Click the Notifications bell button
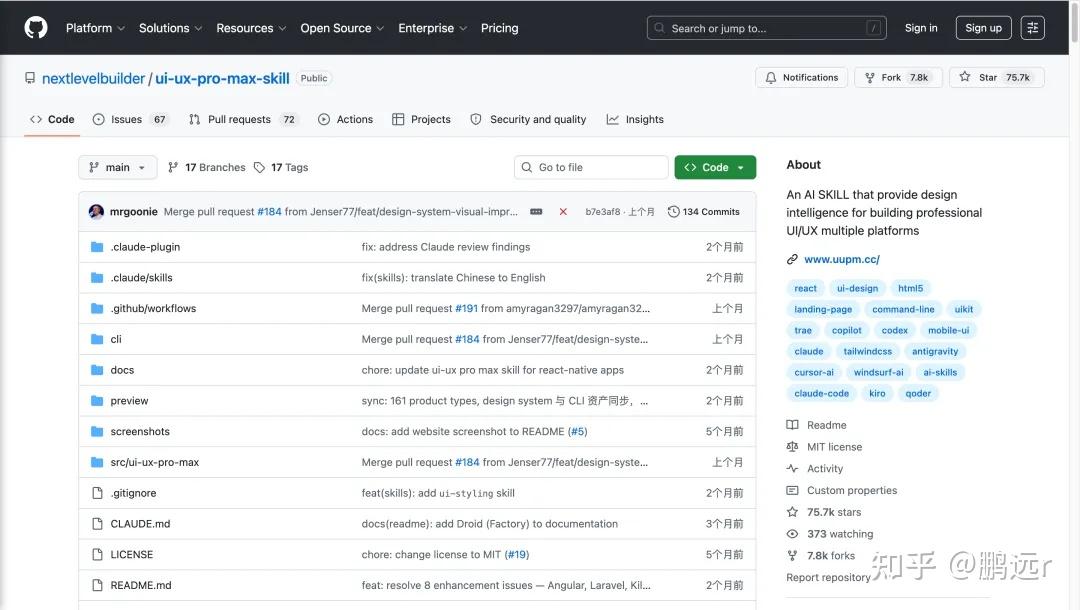The width and height of the screenshot is (1080, 610). click(x=801, y=77)
